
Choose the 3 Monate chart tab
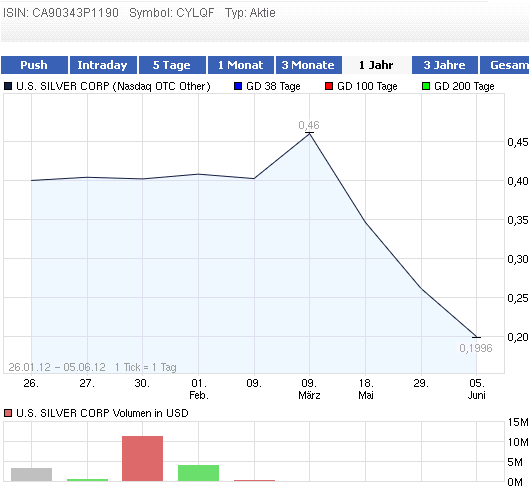tap(308, 65)
